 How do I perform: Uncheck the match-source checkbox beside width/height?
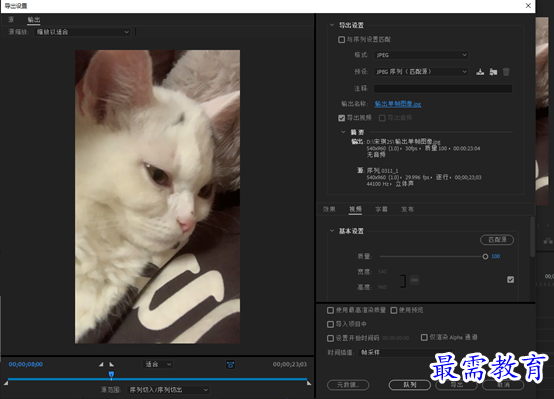coord(511,280)
